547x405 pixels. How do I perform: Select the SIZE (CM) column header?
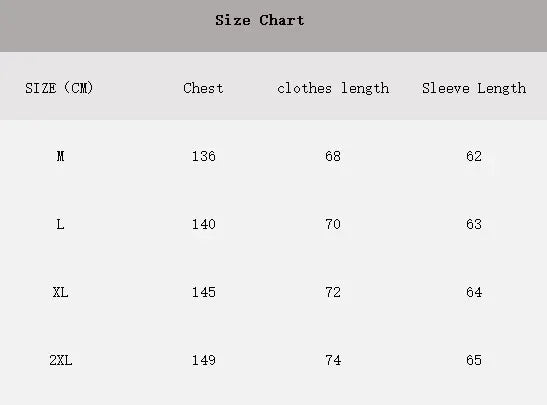click(59, 88)
